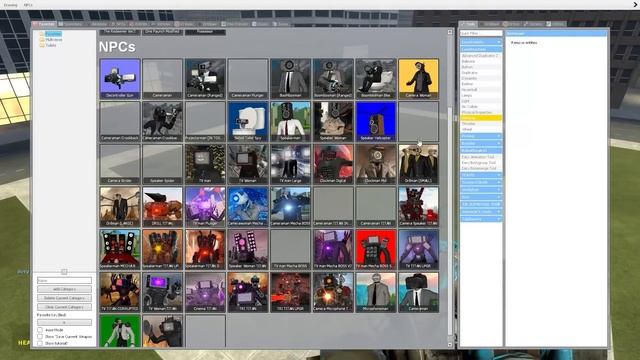The height and width of the screenshot is (360, 640).
Task: Spawn the TV man NPC
Action: coord(205,164)
